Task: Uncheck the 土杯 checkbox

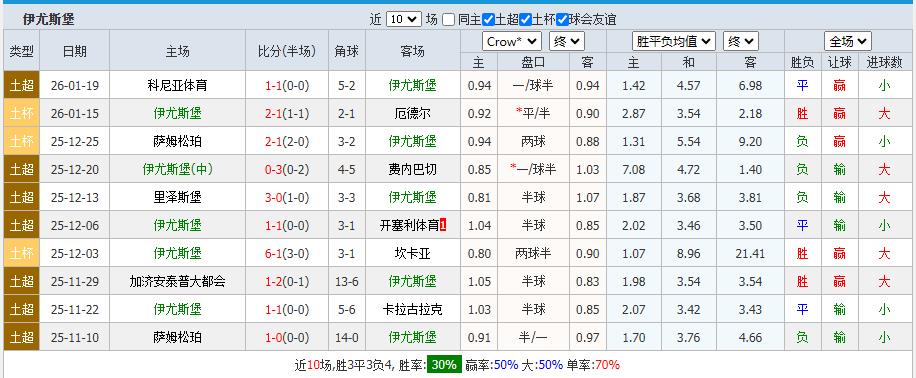Action: coord(525,19)
